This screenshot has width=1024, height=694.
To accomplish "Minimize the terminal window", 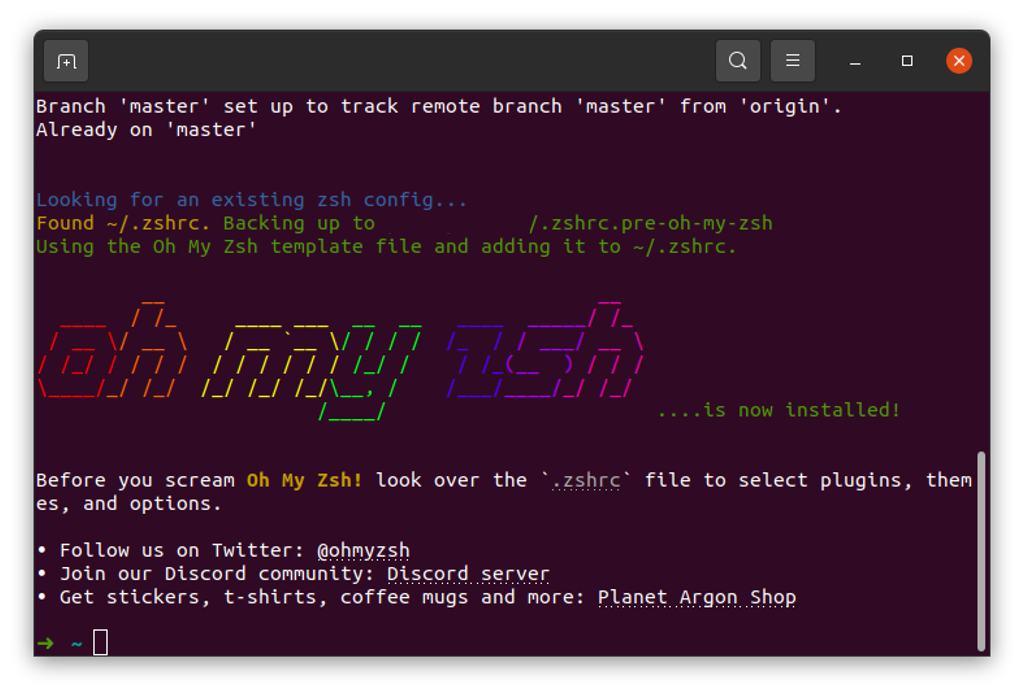I will pyautogui.click(x=855, y=61).
